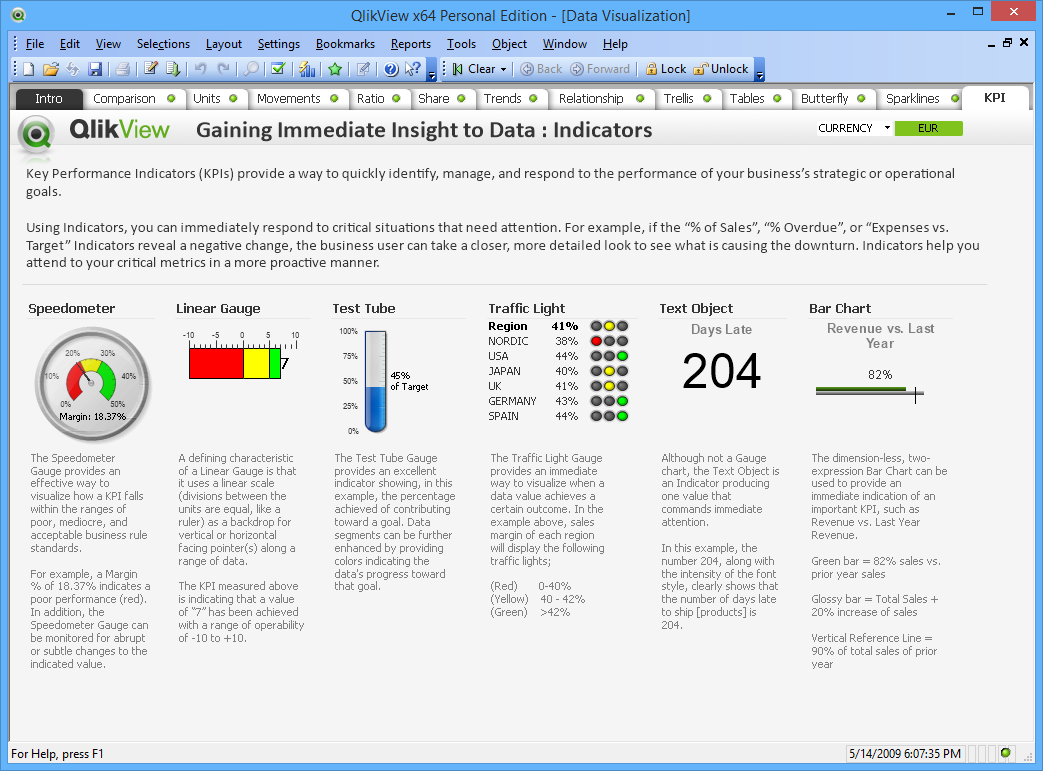Screen dimensions: 1043x771
Task: Click the Search magnifier icon
Action: 251,69
